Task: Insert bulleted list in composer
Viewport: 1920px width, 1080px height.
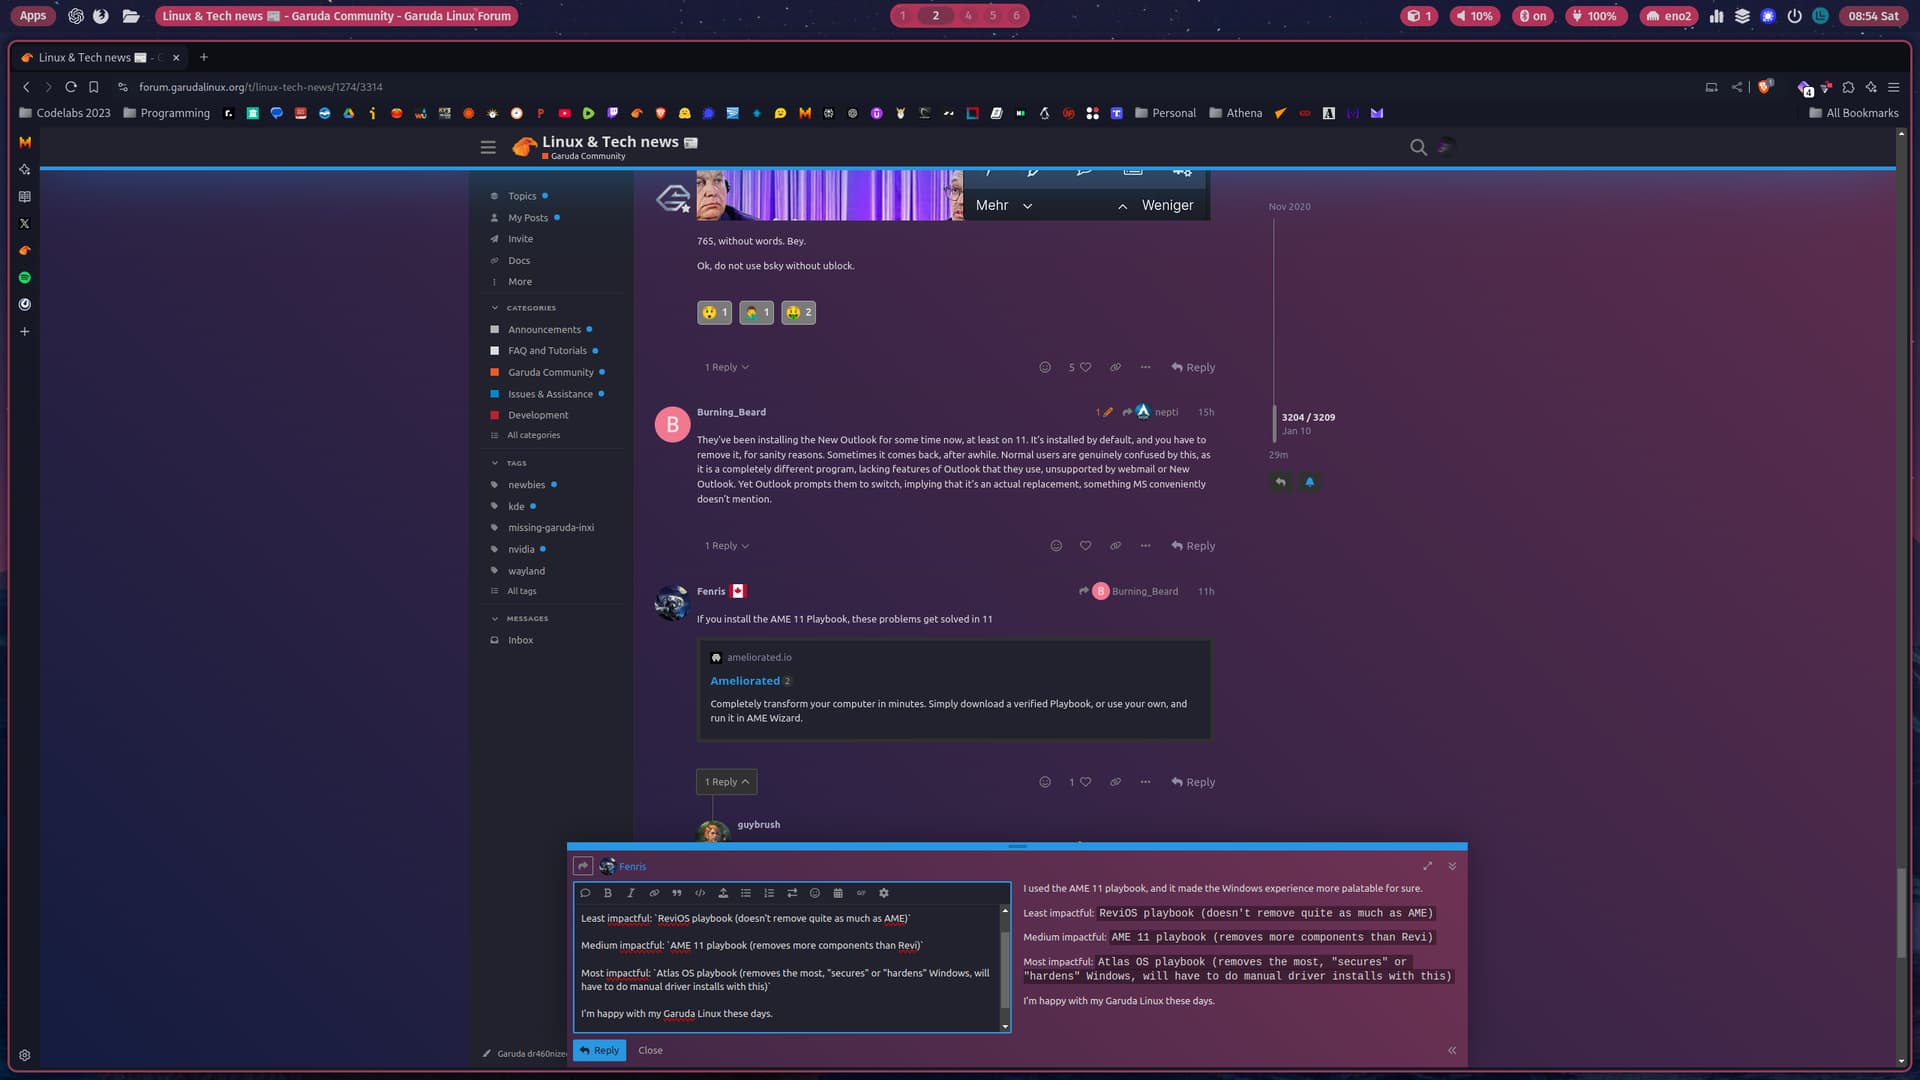Action: (x=746, y=893)
